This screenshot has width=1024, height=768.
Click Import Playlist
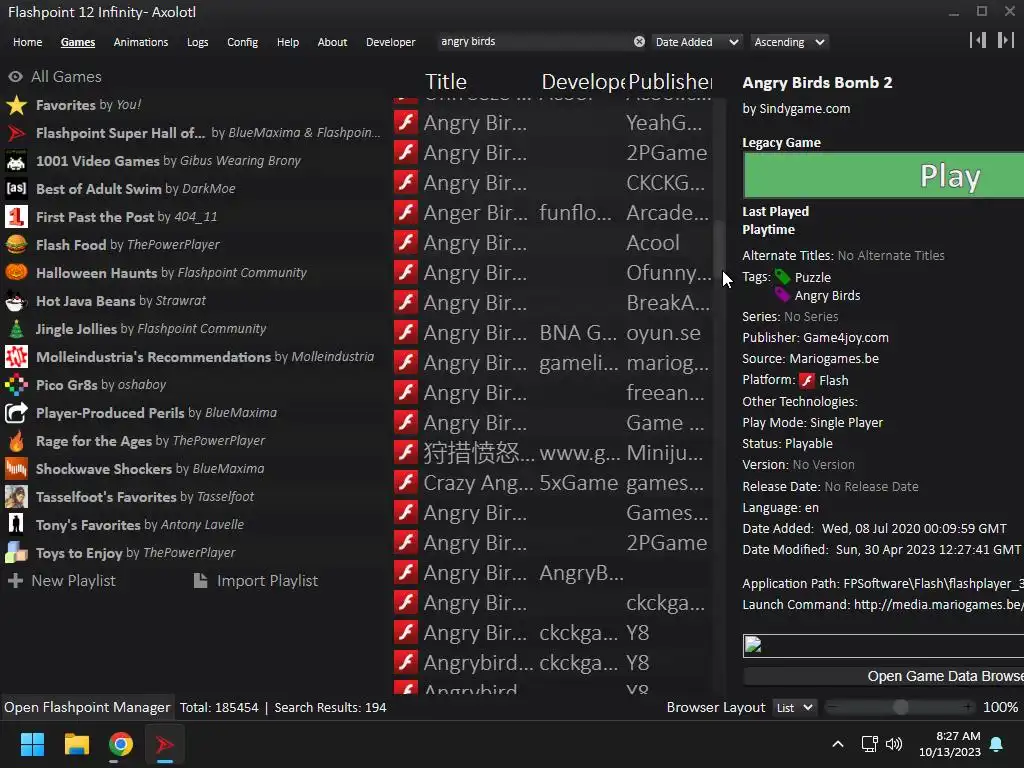pos(256,581)
